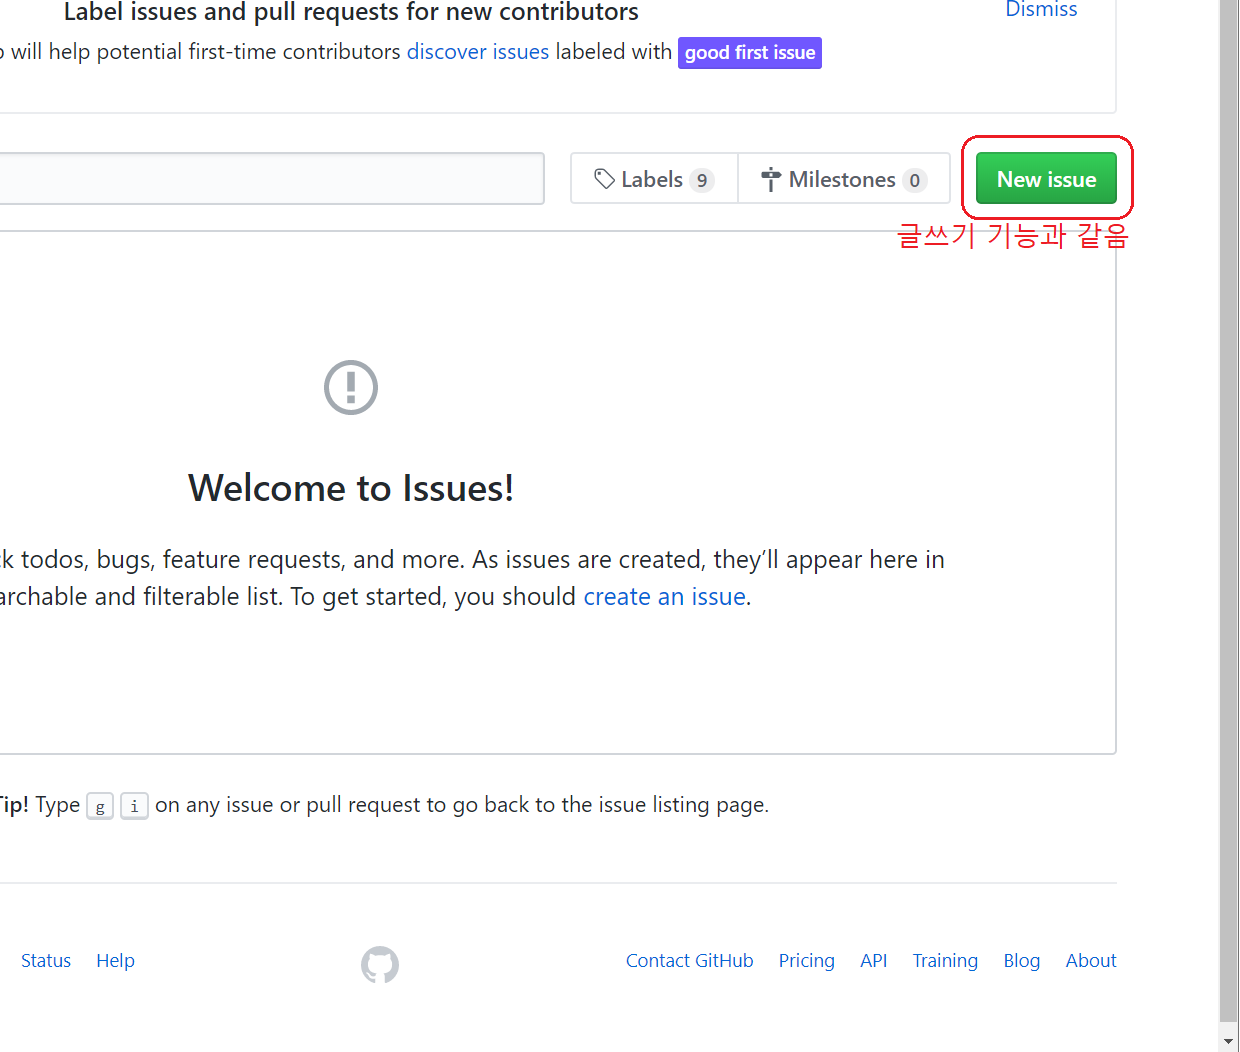This screenshot has width=1240, height=1052.
Task: Open the Labels list
Action: pyautogui.click(x=654, y=178)
